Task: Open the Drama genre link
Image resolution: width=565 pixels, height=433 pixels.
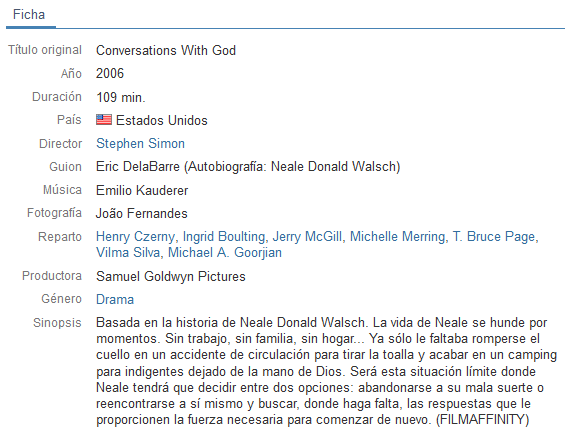Action: [x=115, y=299]
